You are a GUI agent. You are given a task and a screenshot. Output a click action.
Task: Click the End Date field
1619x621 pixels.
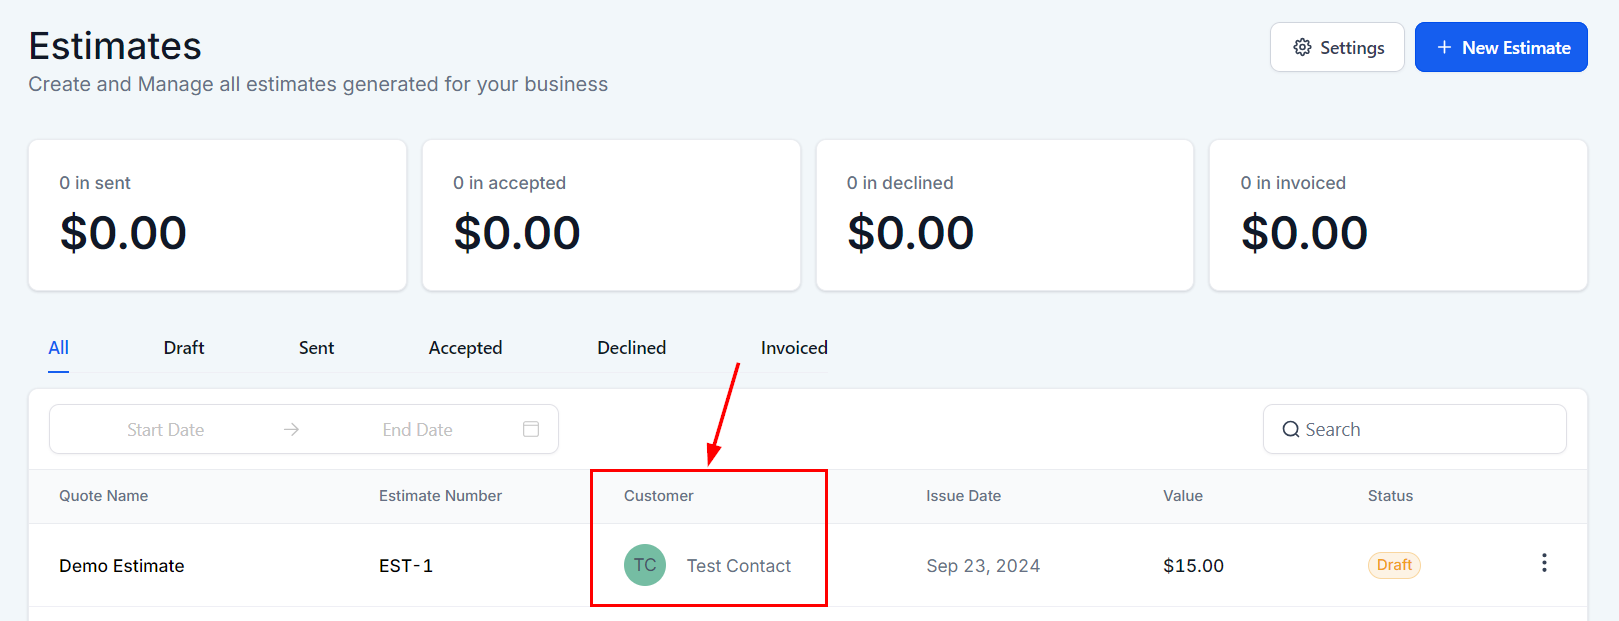pos(418,429)
